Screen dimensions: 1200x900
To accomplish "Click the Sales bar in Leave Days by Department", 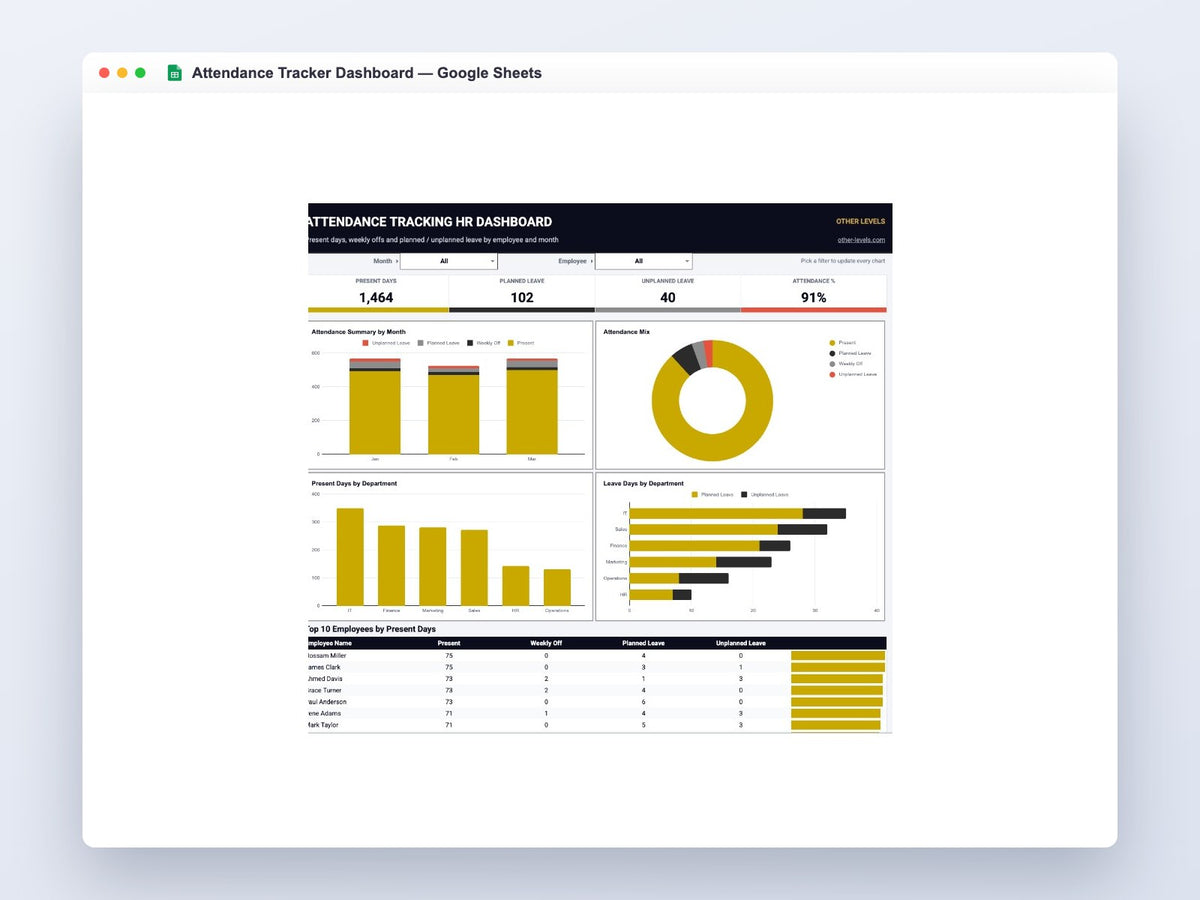I will (x=728, y=529).
